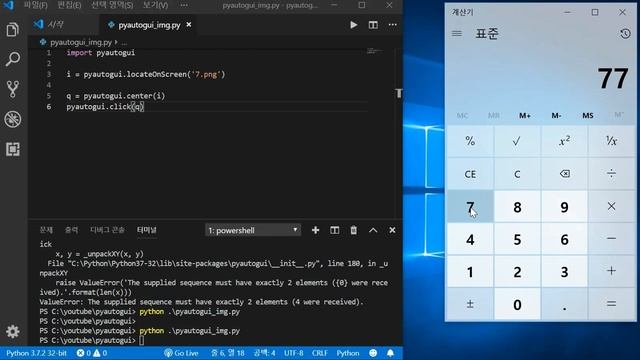Click the square root key in calculator
Viewport: 640px width, 360px height.
coord(517,141)
